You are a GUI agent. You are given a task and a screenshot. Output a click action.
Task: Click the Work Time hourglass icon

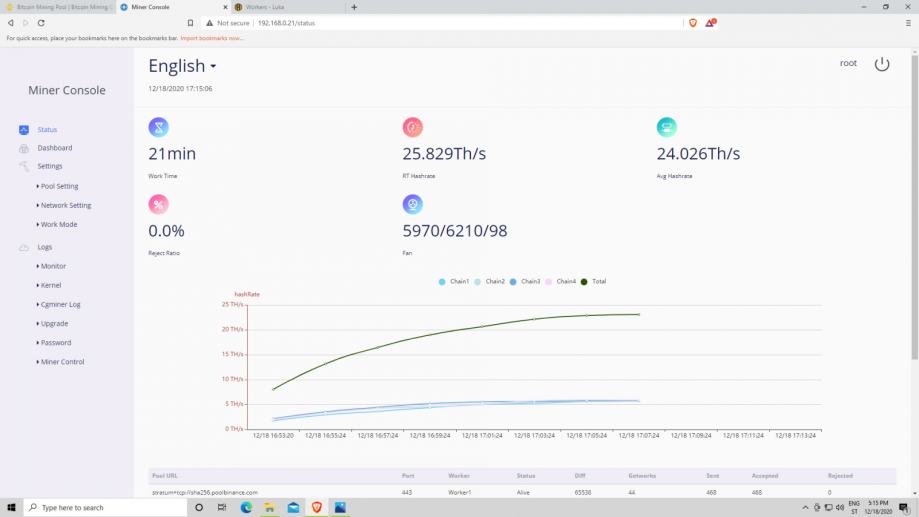158,127
